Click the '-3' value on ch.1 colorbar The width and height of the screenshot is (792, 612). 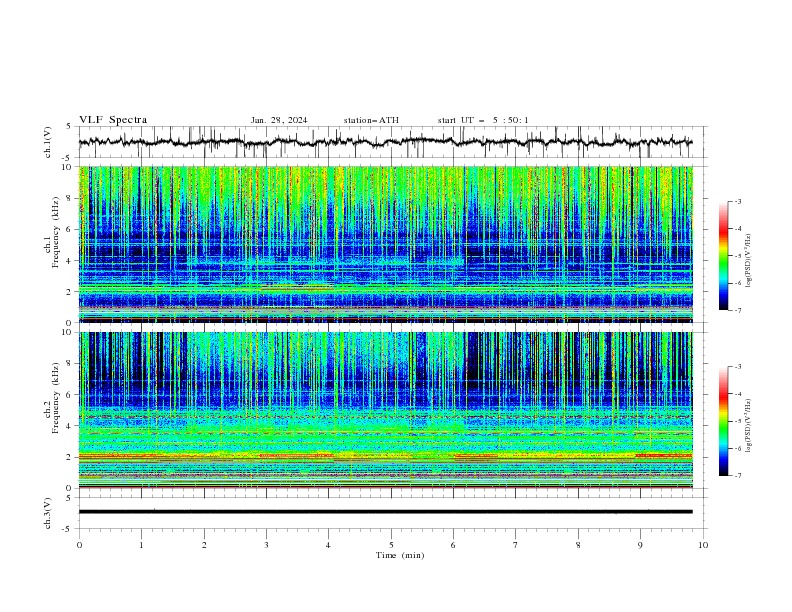tap(737, 201)
